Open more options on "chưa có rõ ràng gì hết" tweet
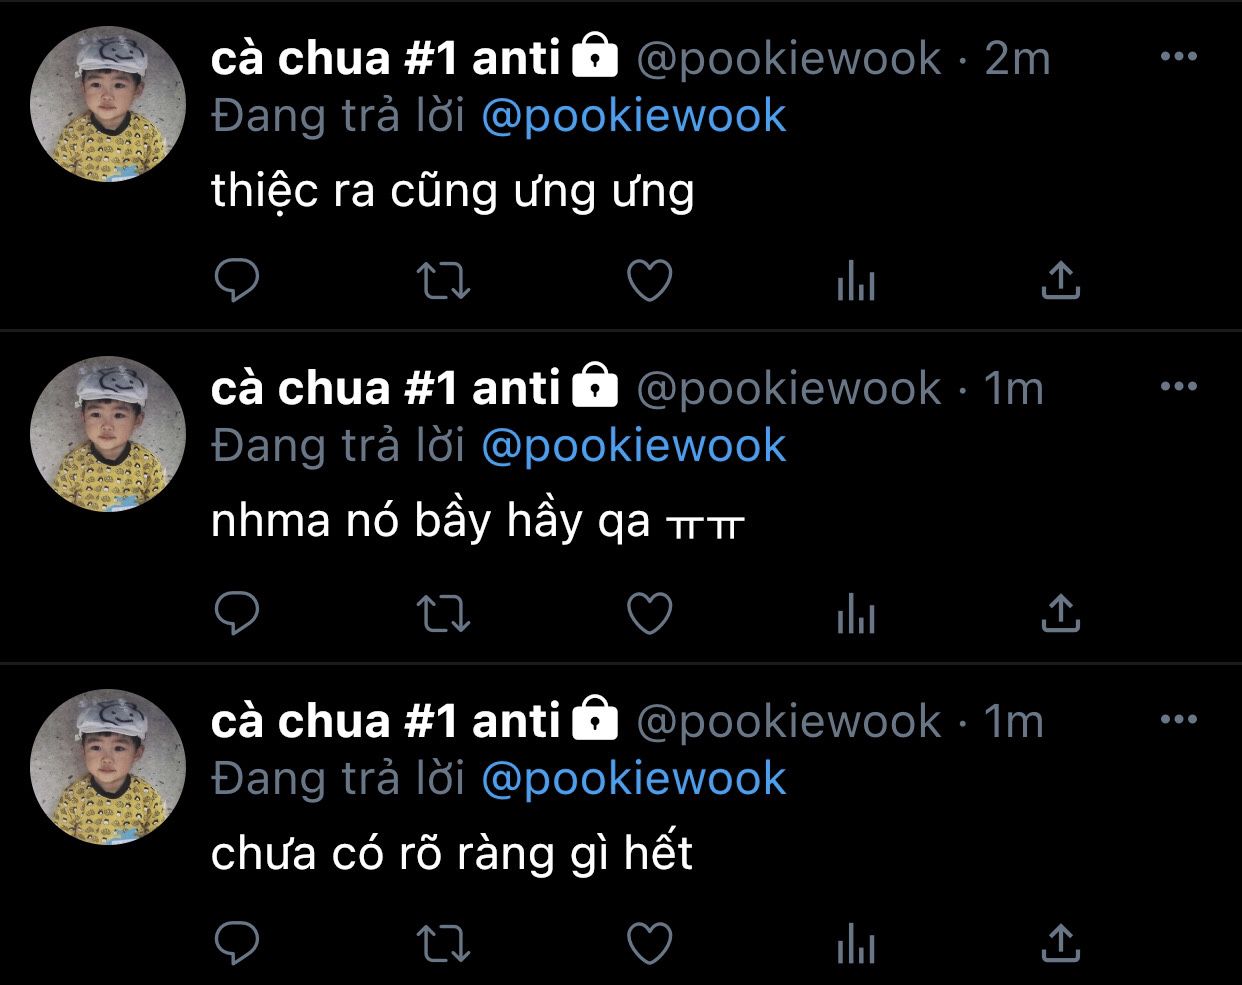The width and height of the screenshot is (1242, 985). pyautogui.click(x=1179, y=719)
